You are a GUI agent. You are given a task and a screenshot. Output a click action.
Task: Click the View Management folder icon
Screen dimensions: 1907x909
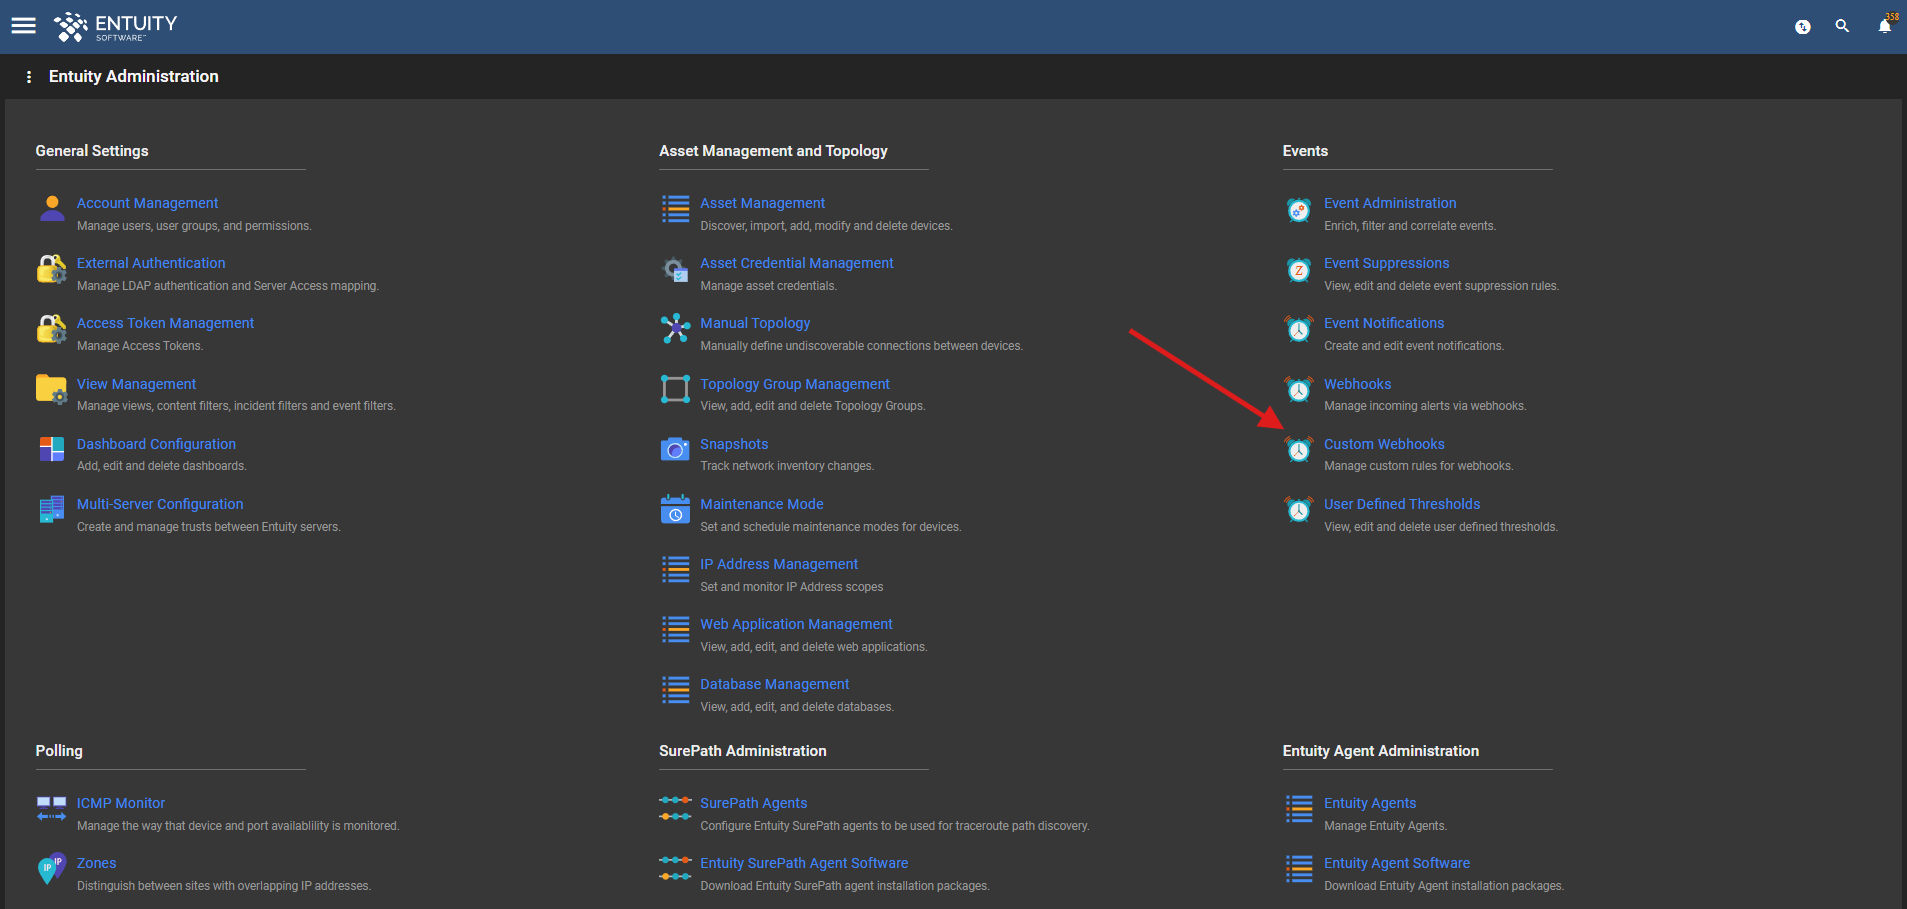tap(52, 390)
